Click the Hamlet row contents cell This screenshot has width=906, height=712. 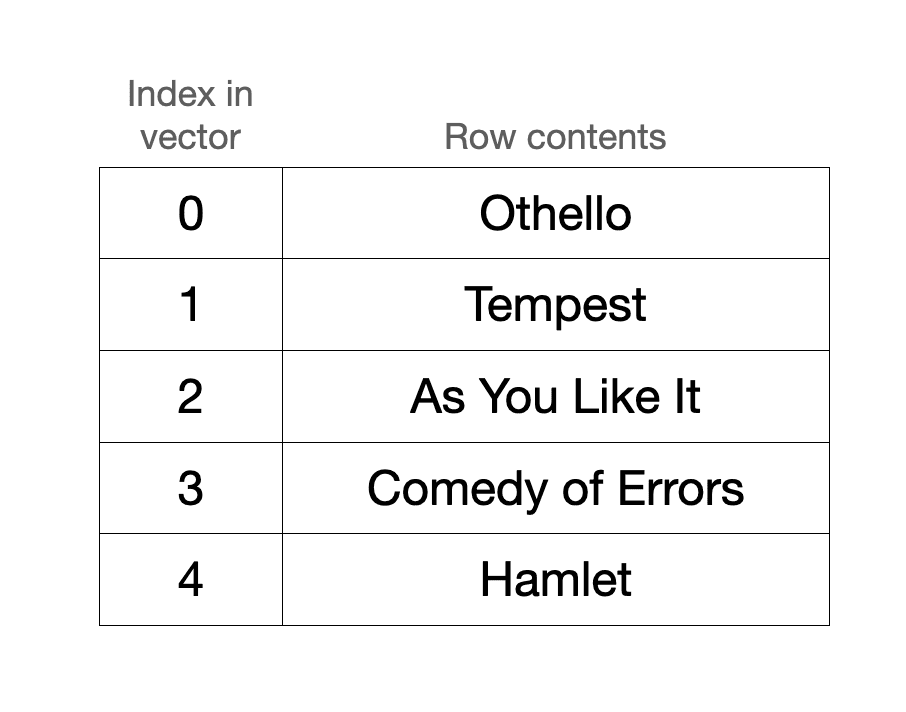point(555,580)
